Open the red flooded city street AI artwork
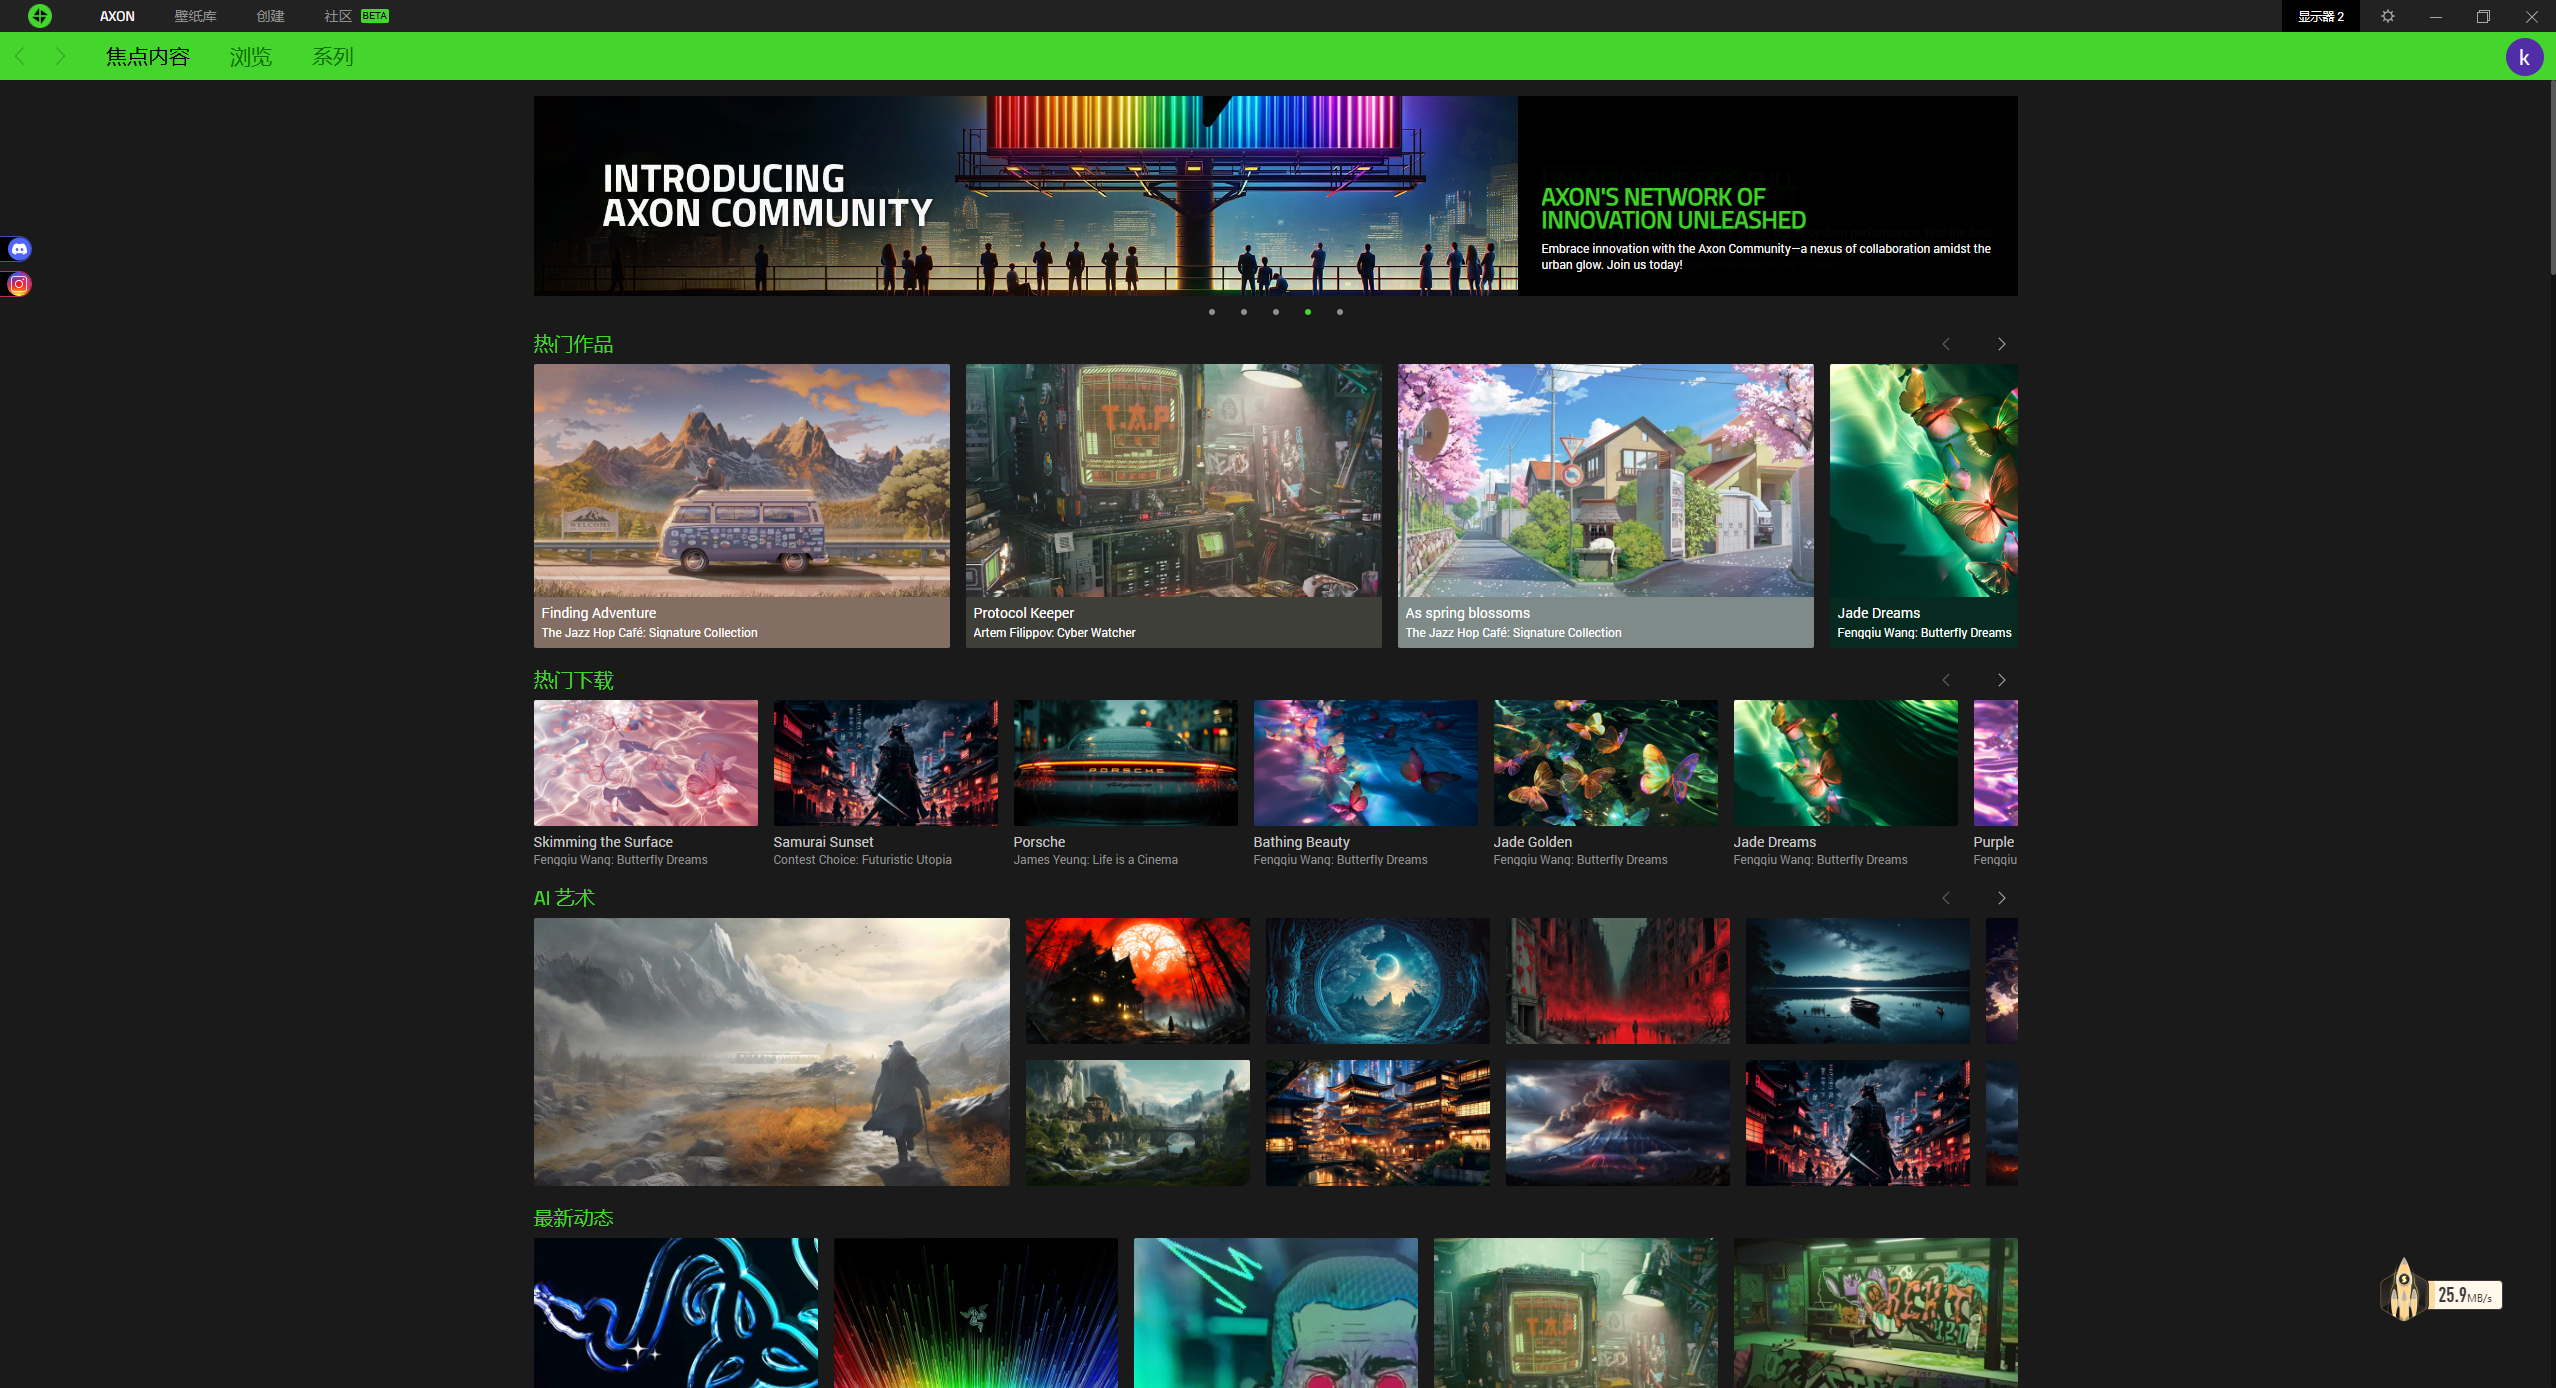 click(1618, 981)
